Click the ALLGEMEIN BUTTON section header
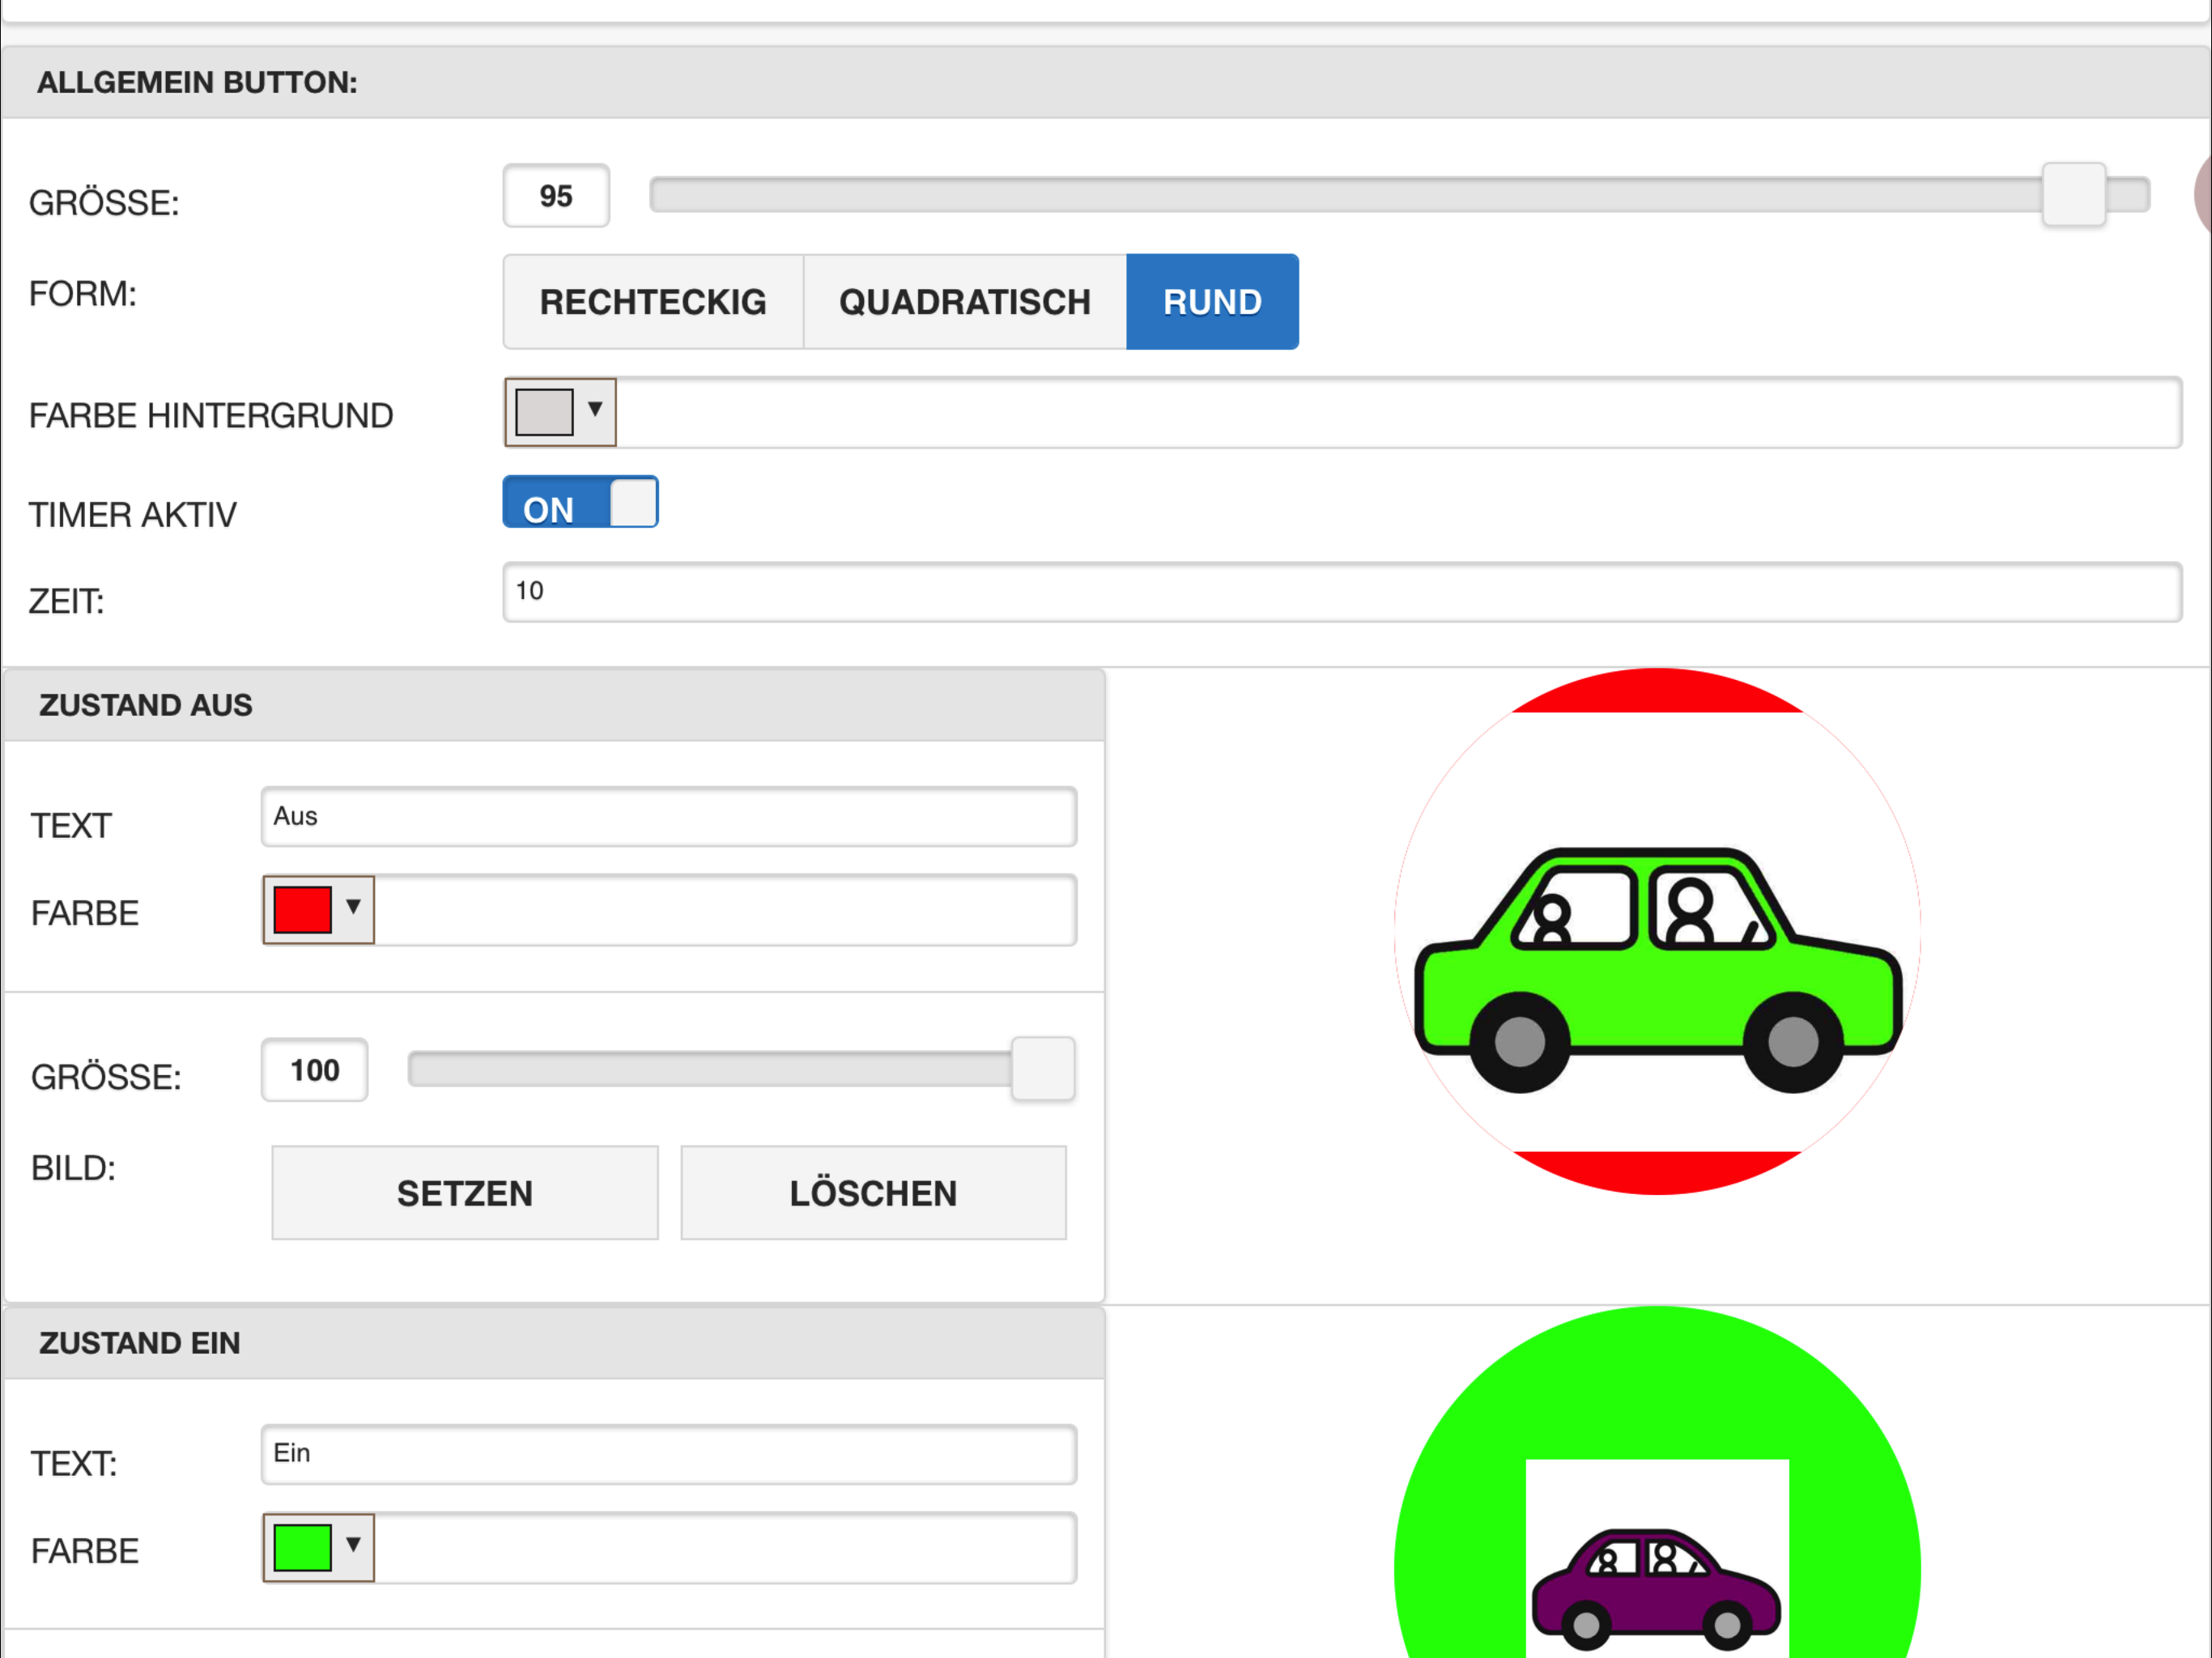The width and height of the screenshot is (2212, 1658). pyautogui.click(x=1106, y=82)
